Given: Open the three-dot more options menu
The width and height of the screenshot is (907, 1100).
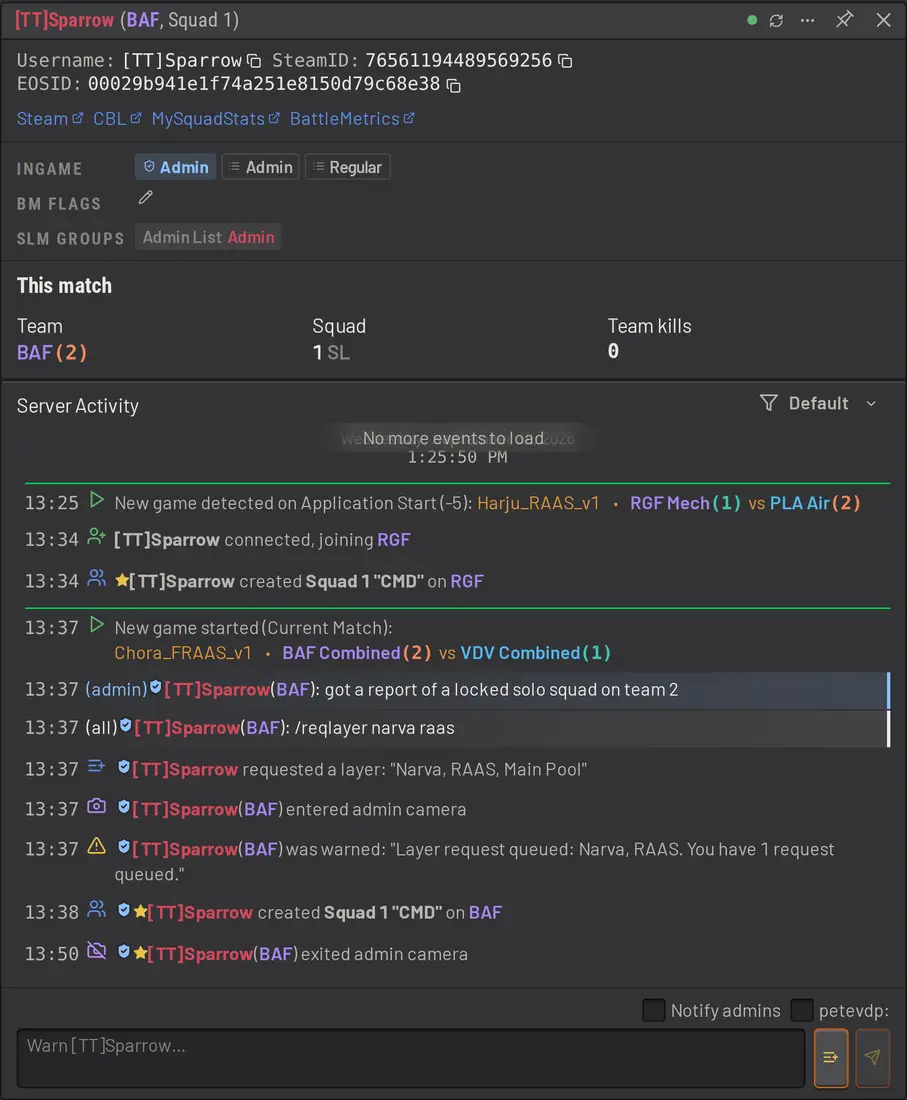Looking at the screenshot, I should click(x=807, y=20).
